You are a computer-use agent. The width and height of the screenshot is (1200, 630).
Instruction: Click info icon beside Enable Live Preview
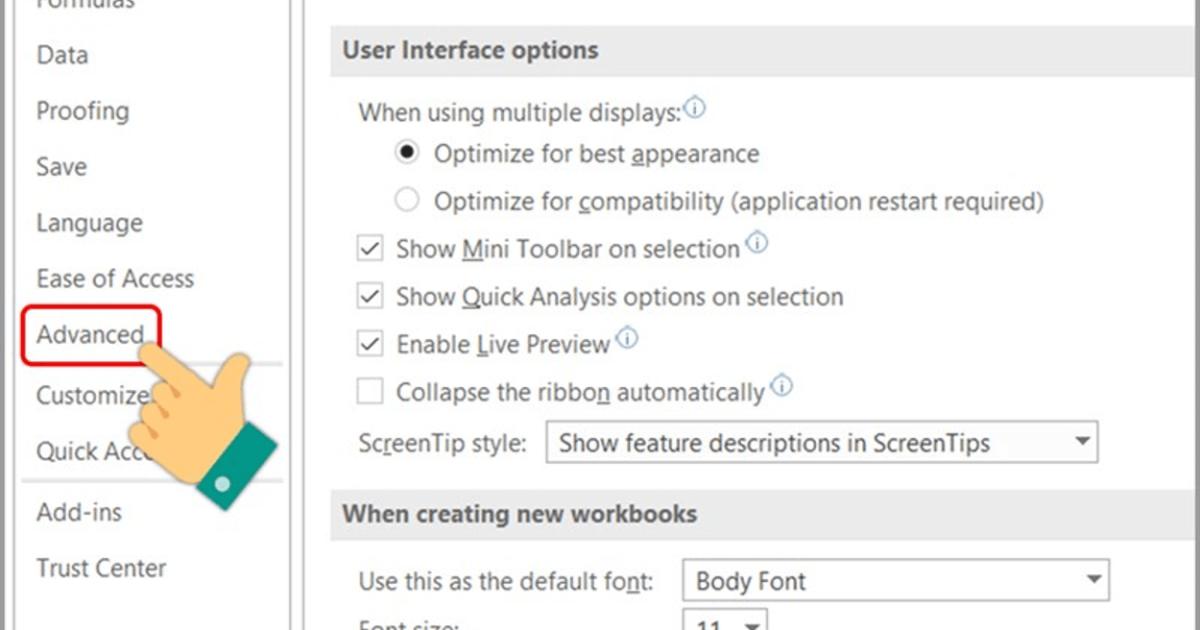pyautogui.click(x=627, y=339)
